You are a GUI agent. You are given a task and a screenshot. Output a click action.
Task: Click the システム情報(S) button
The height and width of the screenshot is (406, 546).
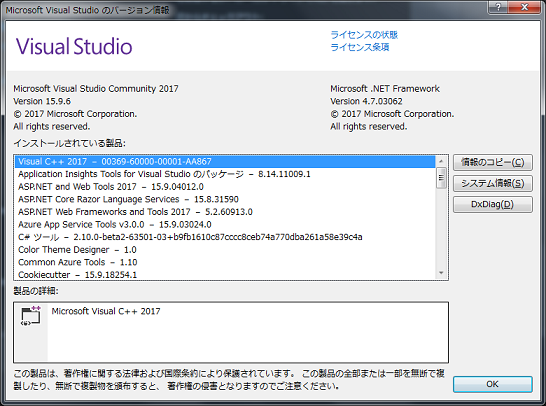click(492, 183)
